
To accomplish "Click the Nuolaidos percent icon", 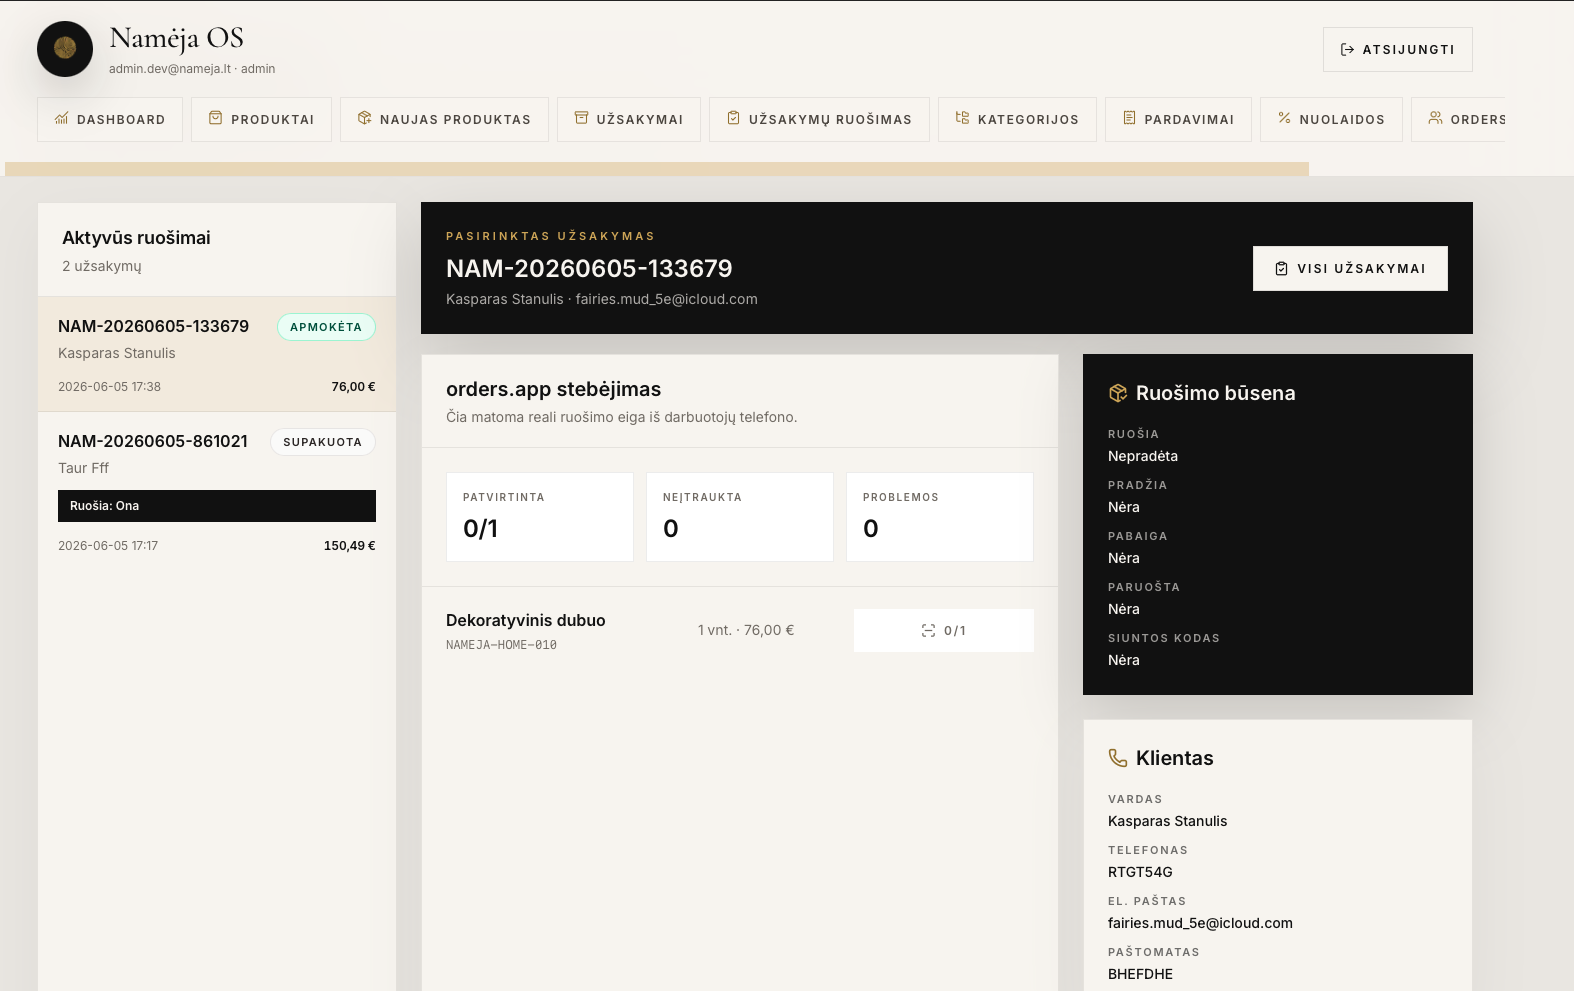I will (x=1284, y=118).
